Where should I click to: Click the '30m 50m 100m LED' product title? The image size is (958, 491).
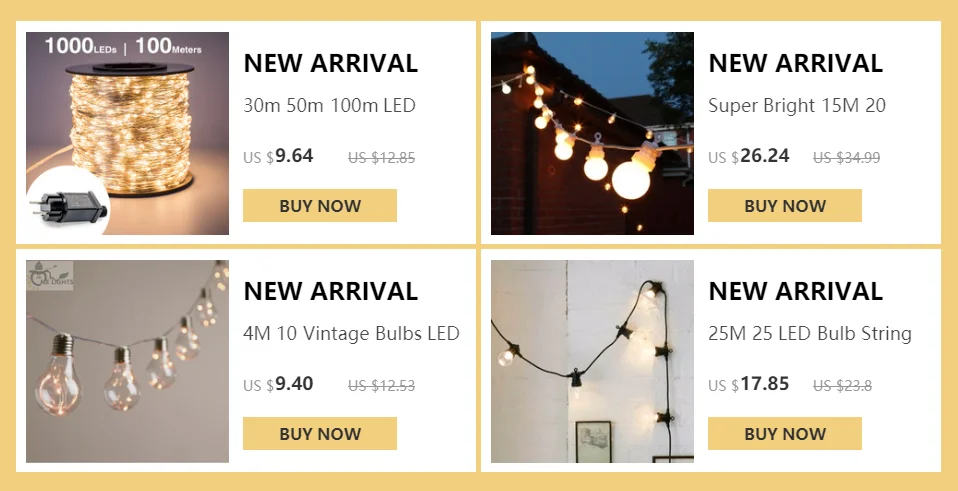(329, 105)
